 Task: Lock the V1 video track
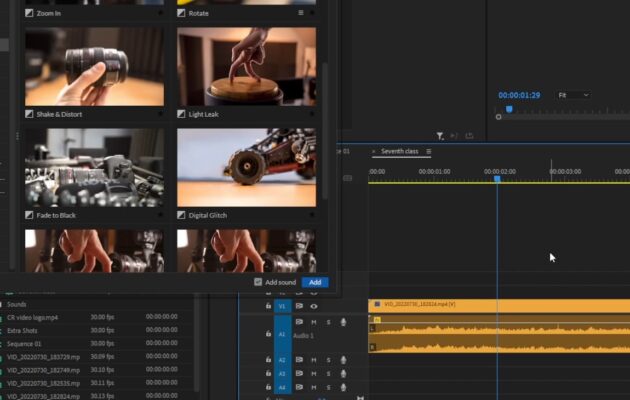point(268,306)
